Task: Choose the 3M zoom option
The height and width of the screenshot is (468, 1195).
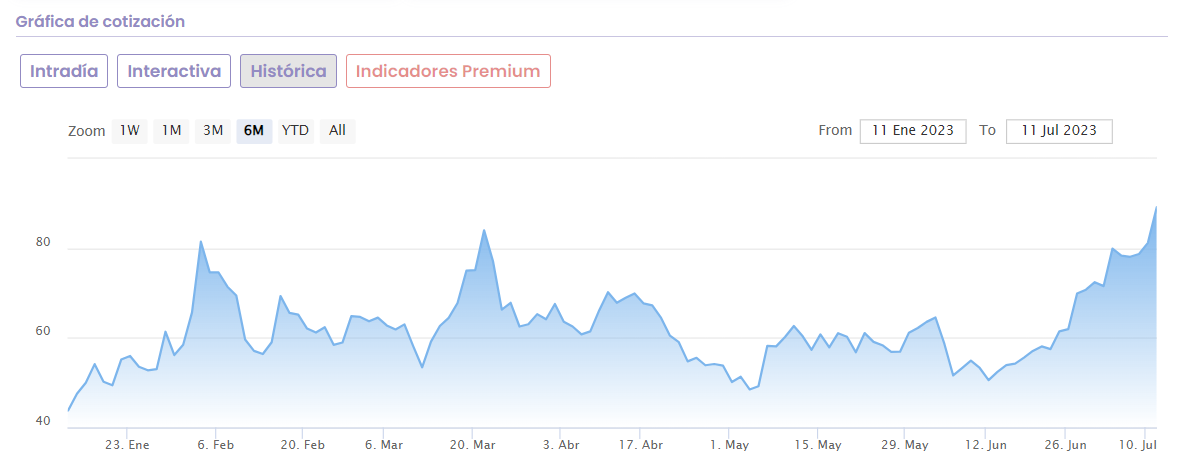Action: (x=212, y=130)
